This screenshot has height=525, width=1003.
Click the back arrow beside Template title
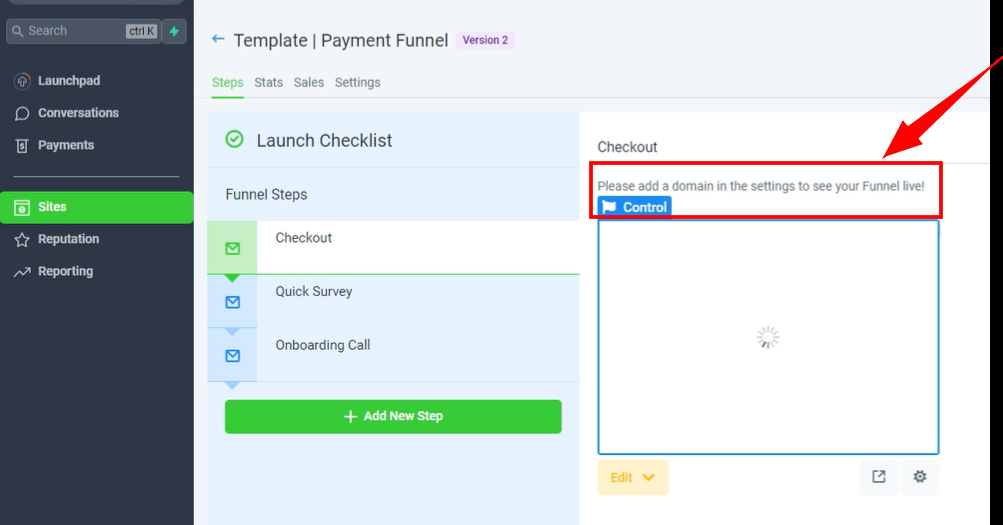[x=218, y=39]
